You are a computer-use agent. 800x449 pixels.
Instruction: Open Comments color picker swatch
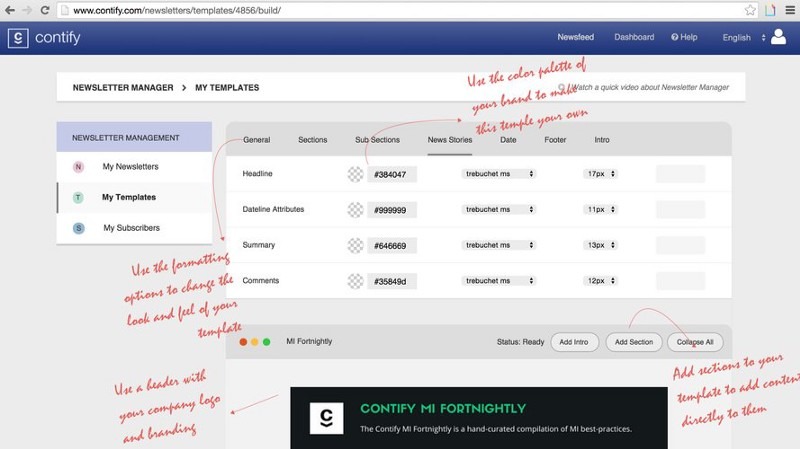[355, 281]
